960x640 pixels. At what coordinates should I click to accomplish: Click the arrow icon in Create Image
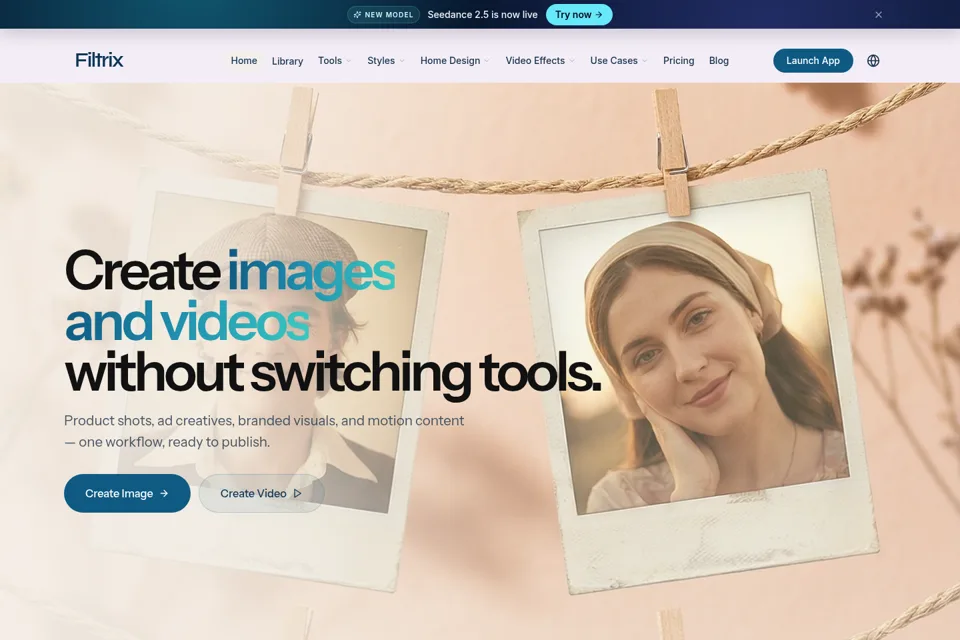(x=164, y=493)
